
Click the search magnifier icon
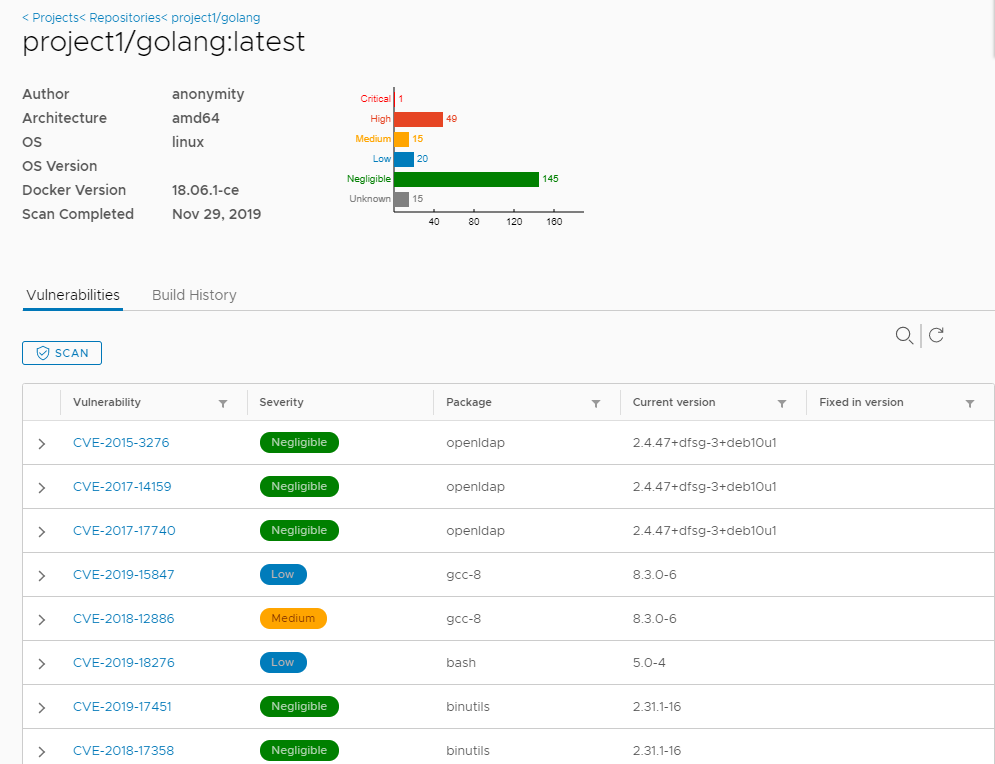904,336
